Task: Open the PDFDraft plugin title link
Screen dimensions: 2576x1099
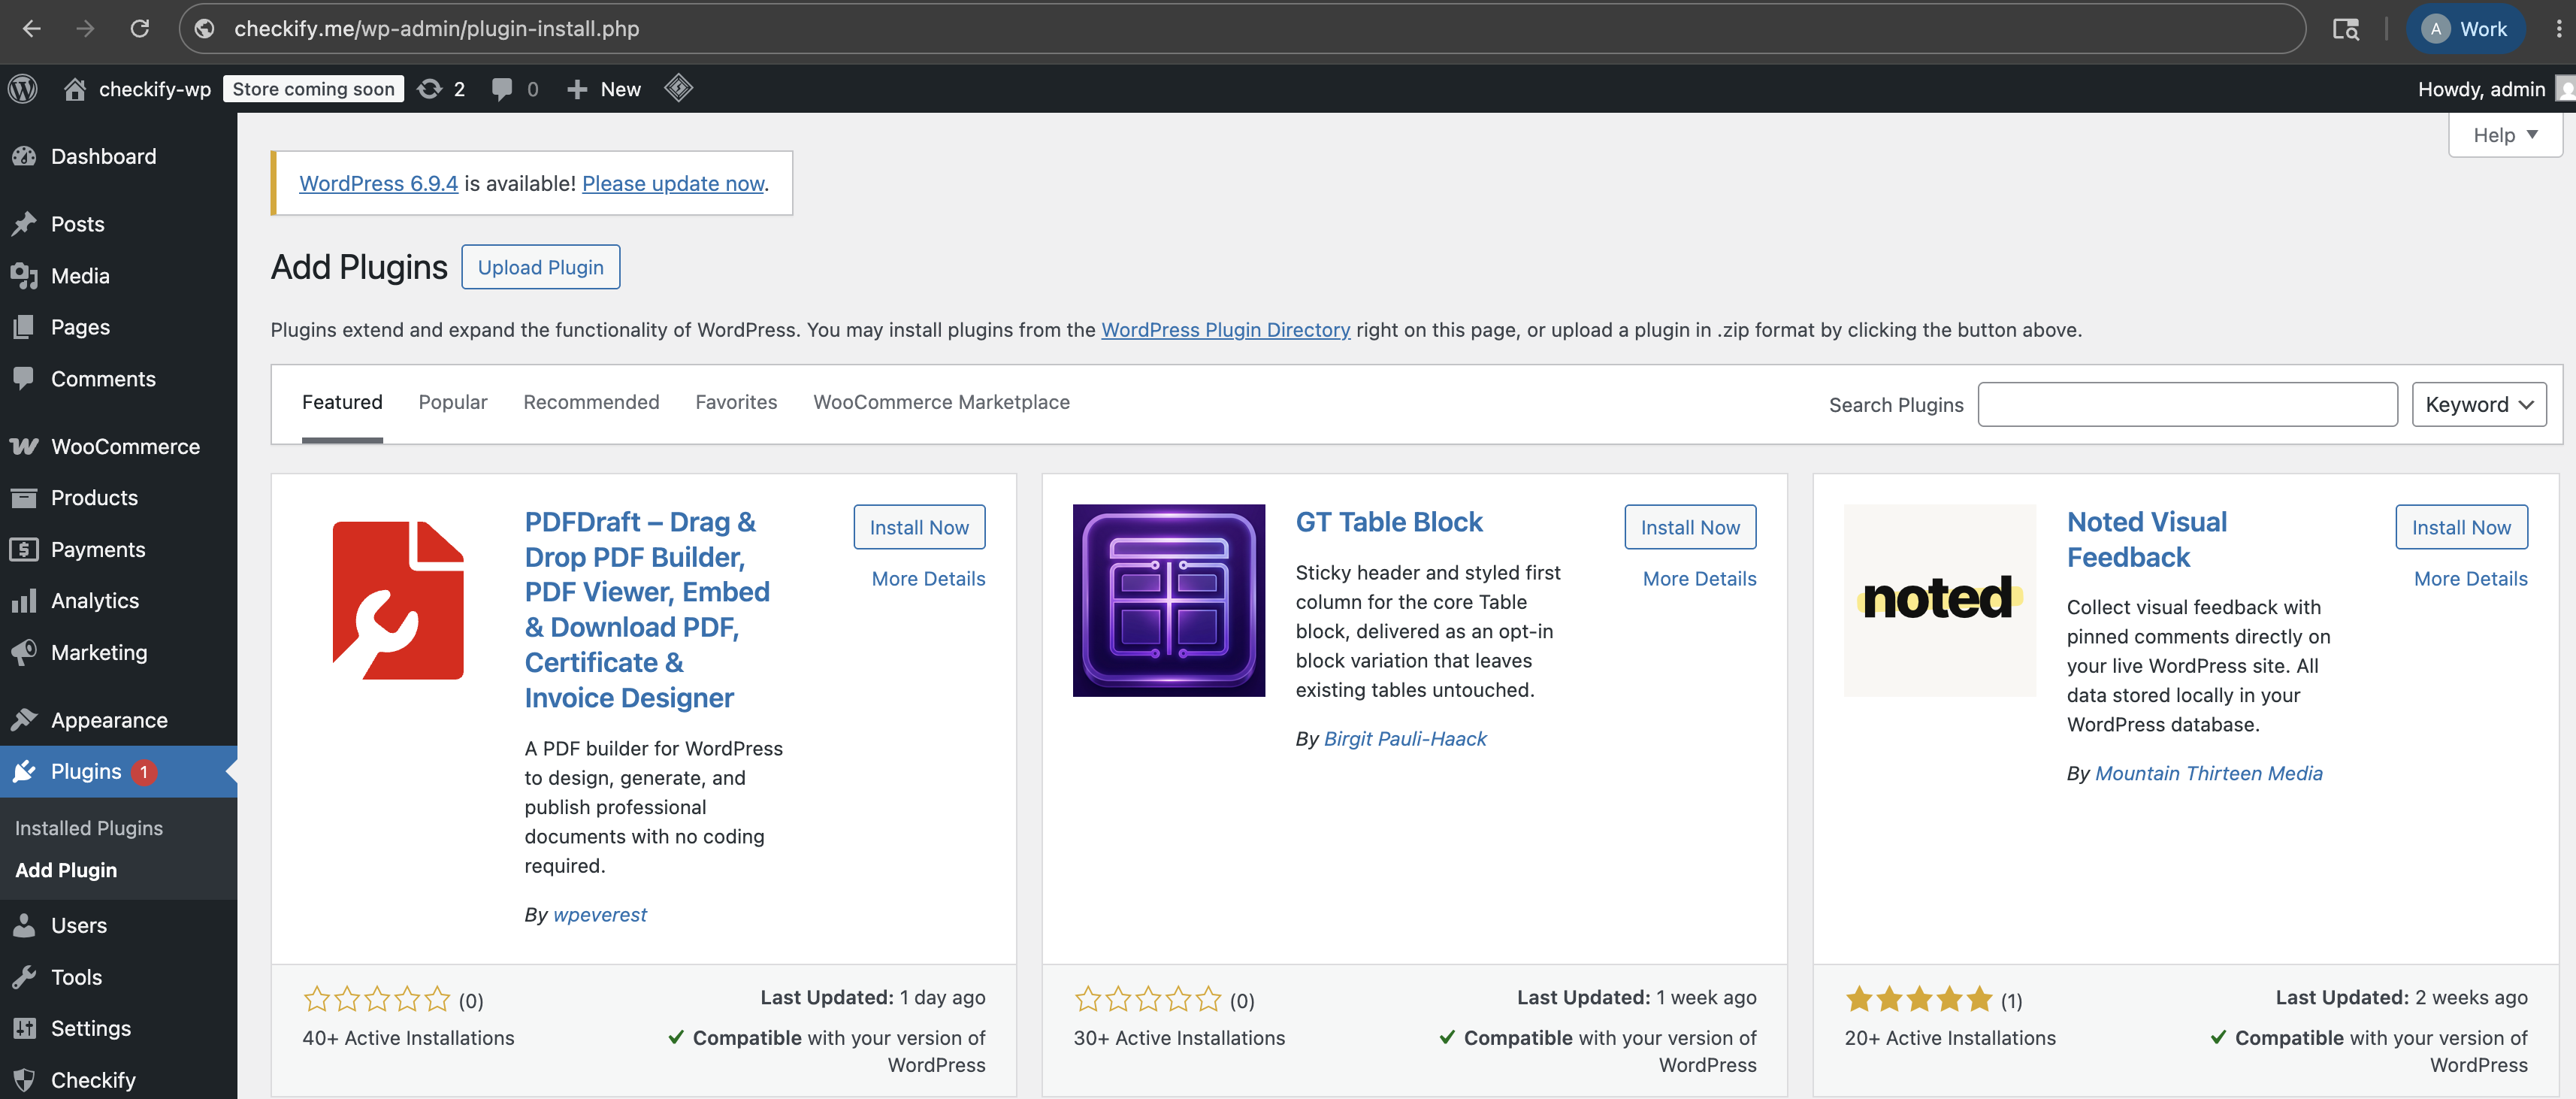Action: pos(647,610)
